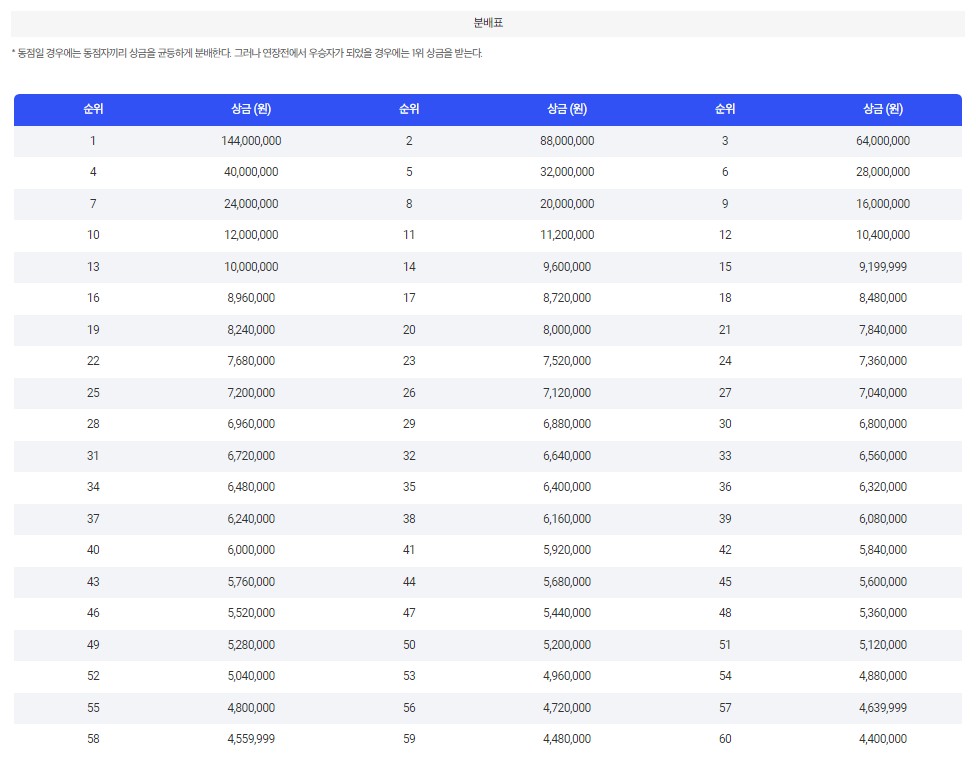Click rank number 39
Image resolution: width=976 pixels, height=775 pixels.
pos(725,519)
